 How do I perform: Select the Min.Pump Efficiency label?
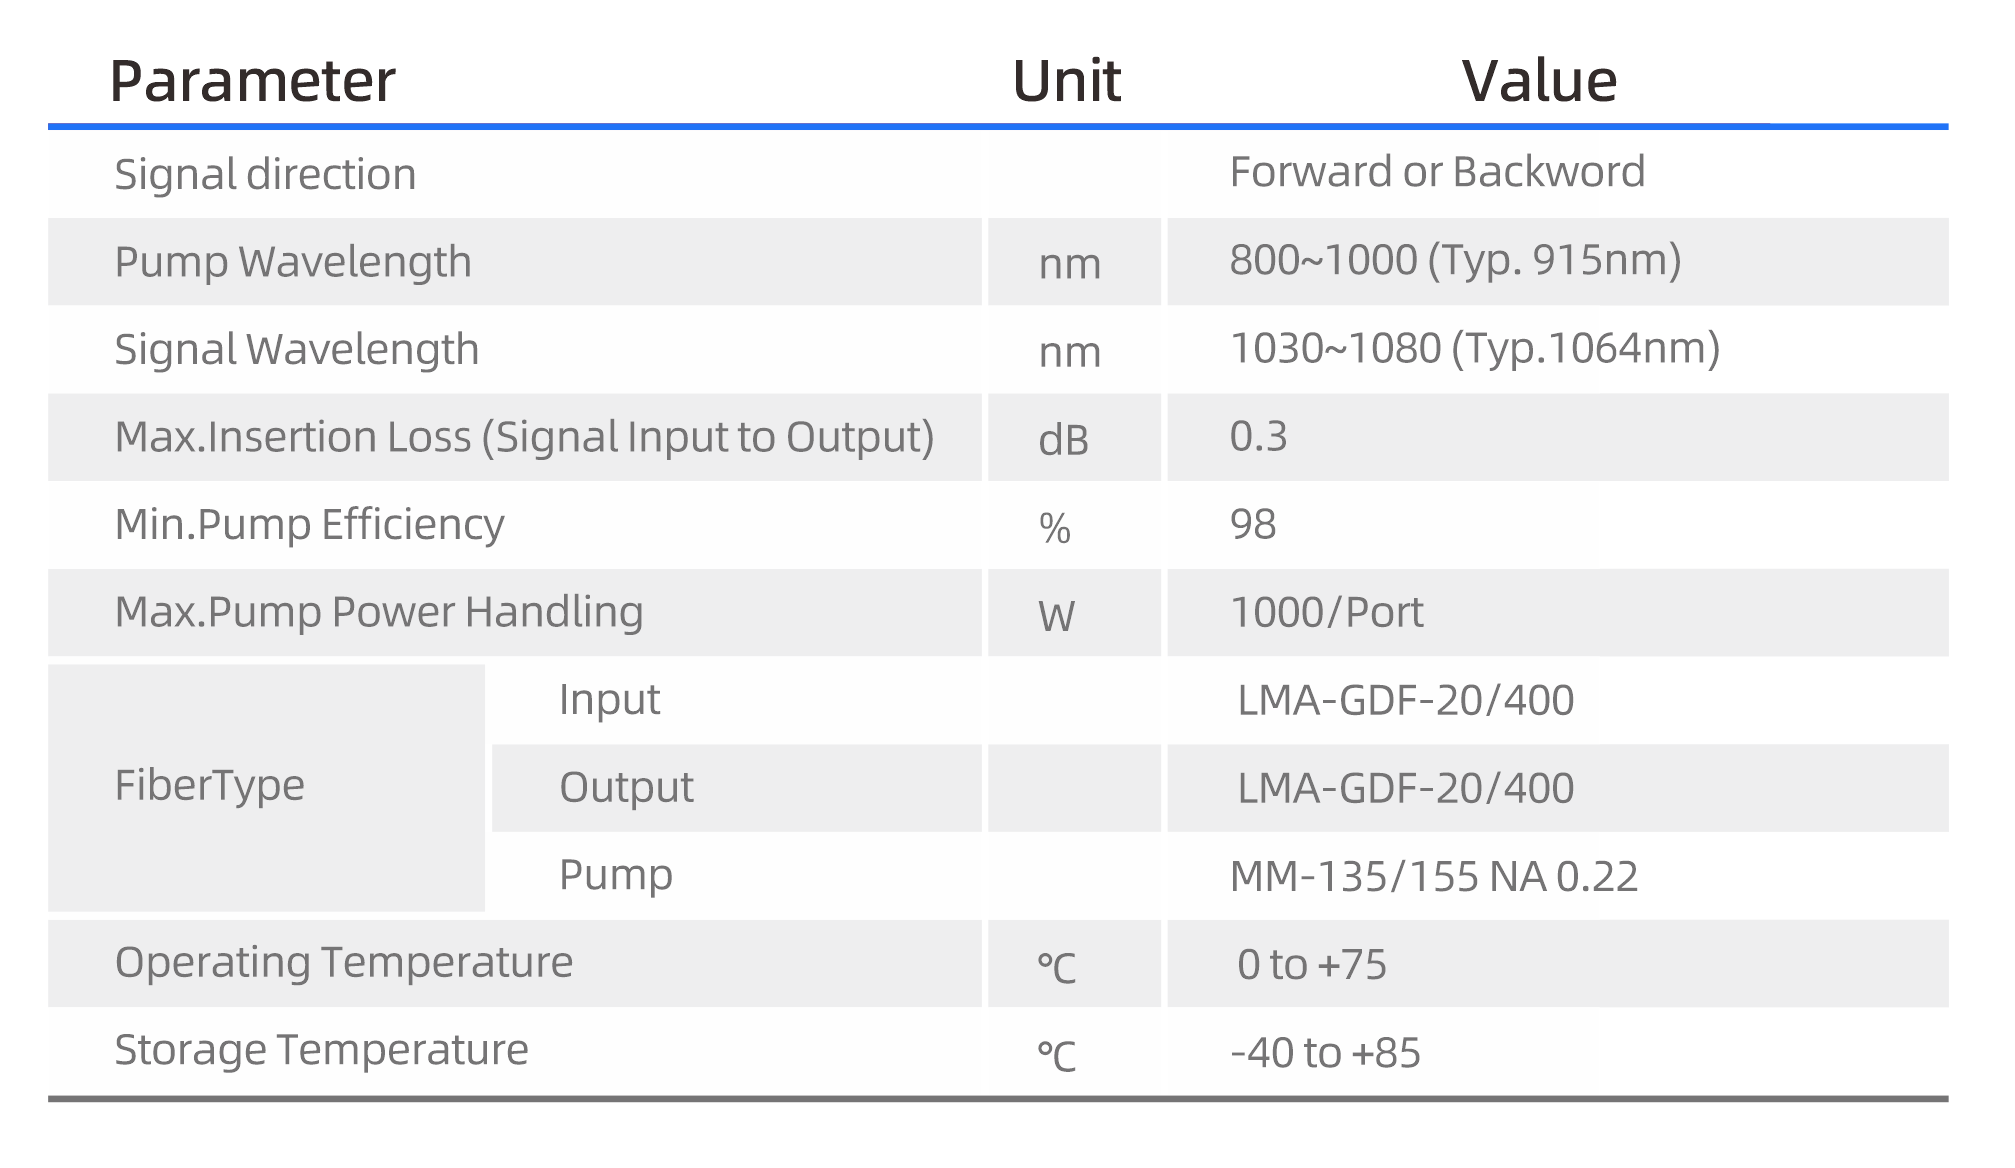coord(309,525)
